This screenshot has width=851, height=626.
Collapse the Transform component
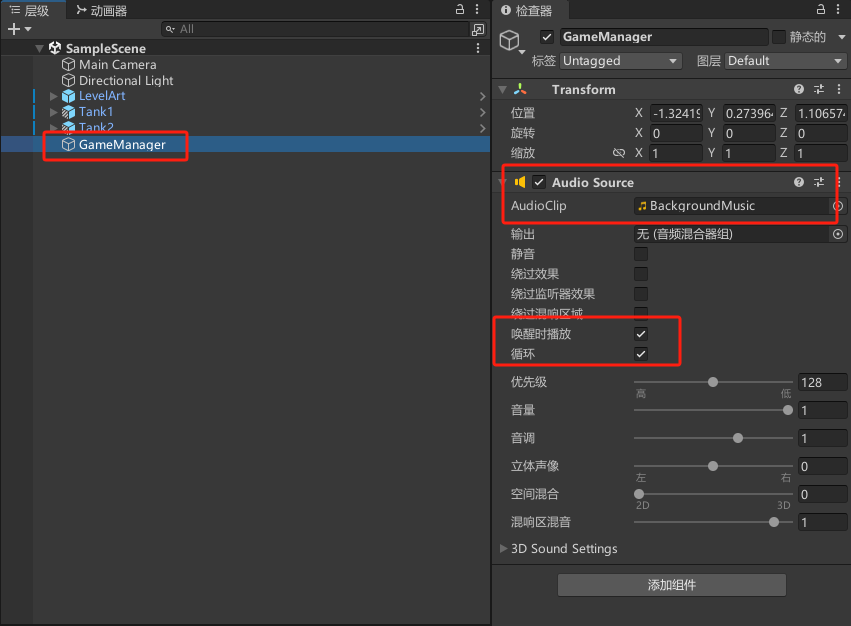coord(503,89)
